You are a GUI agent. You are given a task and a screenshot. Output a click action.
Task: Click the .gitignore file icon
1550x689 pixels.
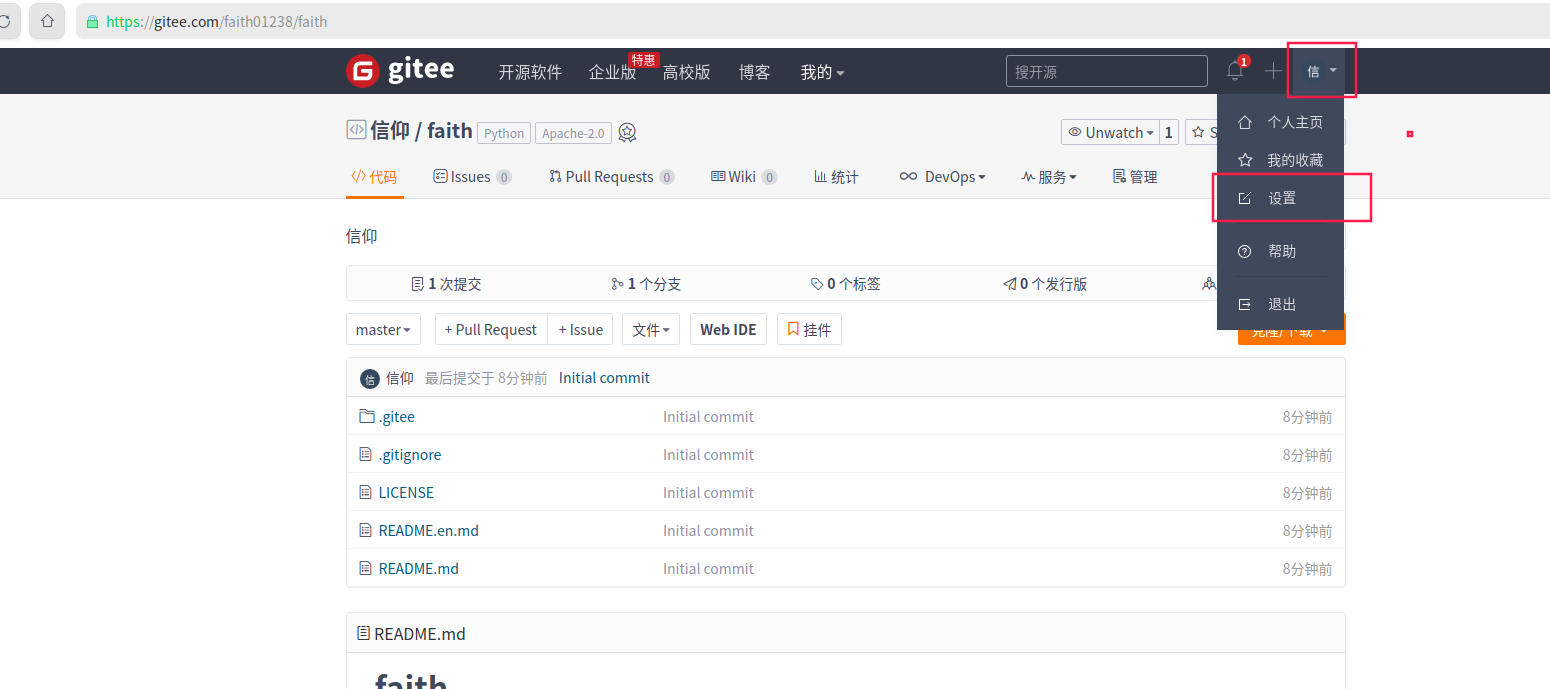tap(366, 454)
